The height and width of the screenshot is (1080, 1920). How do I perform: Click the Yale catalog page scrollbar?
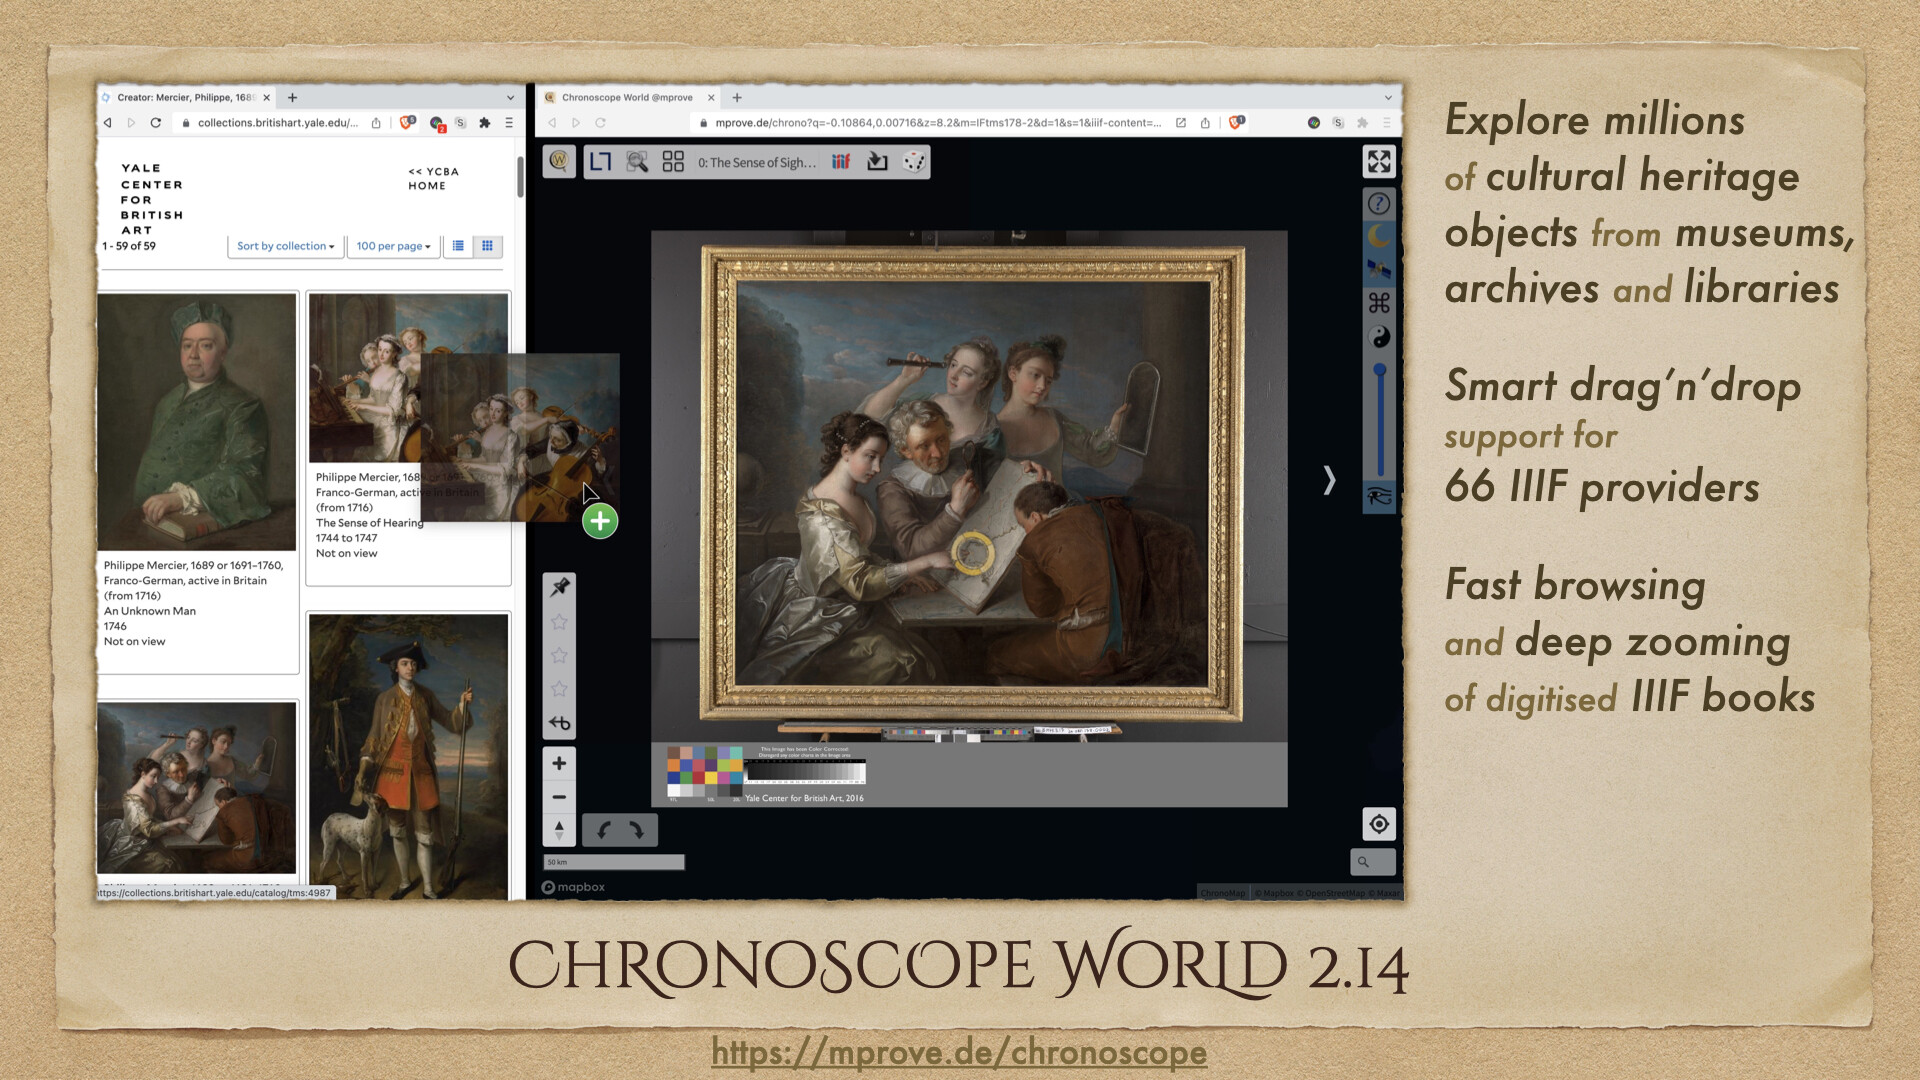coord(520,177)
